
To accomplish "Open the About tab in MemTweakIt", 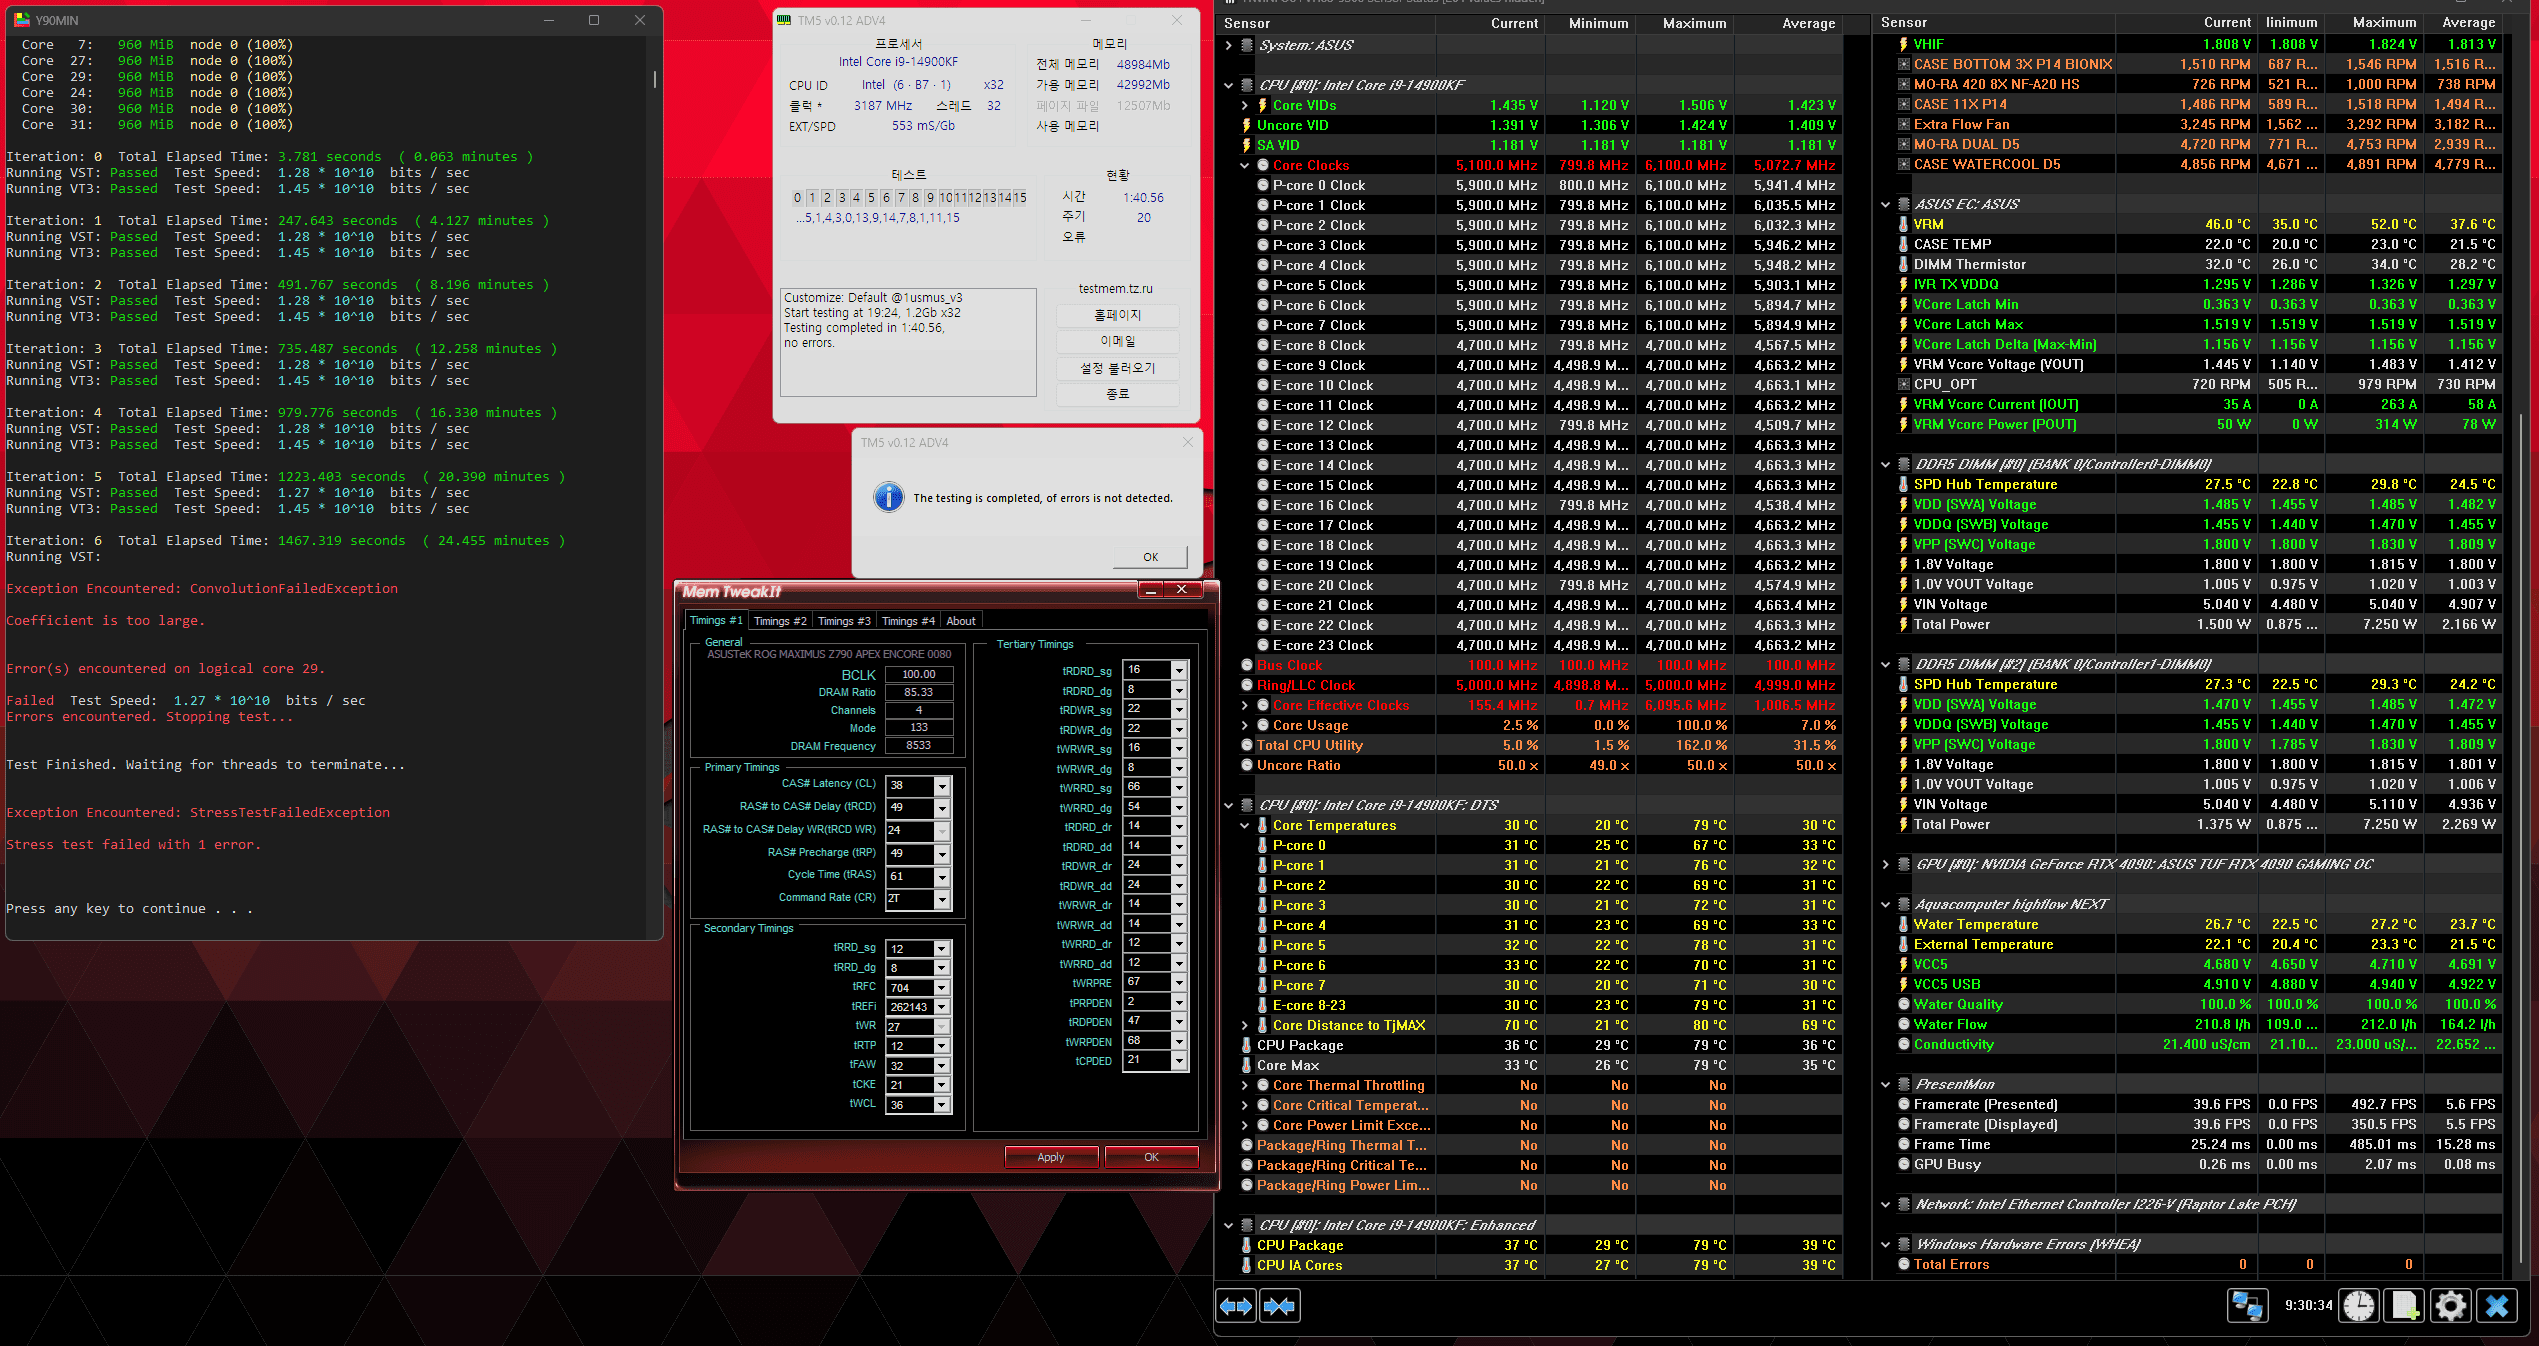I will [960, 621].
